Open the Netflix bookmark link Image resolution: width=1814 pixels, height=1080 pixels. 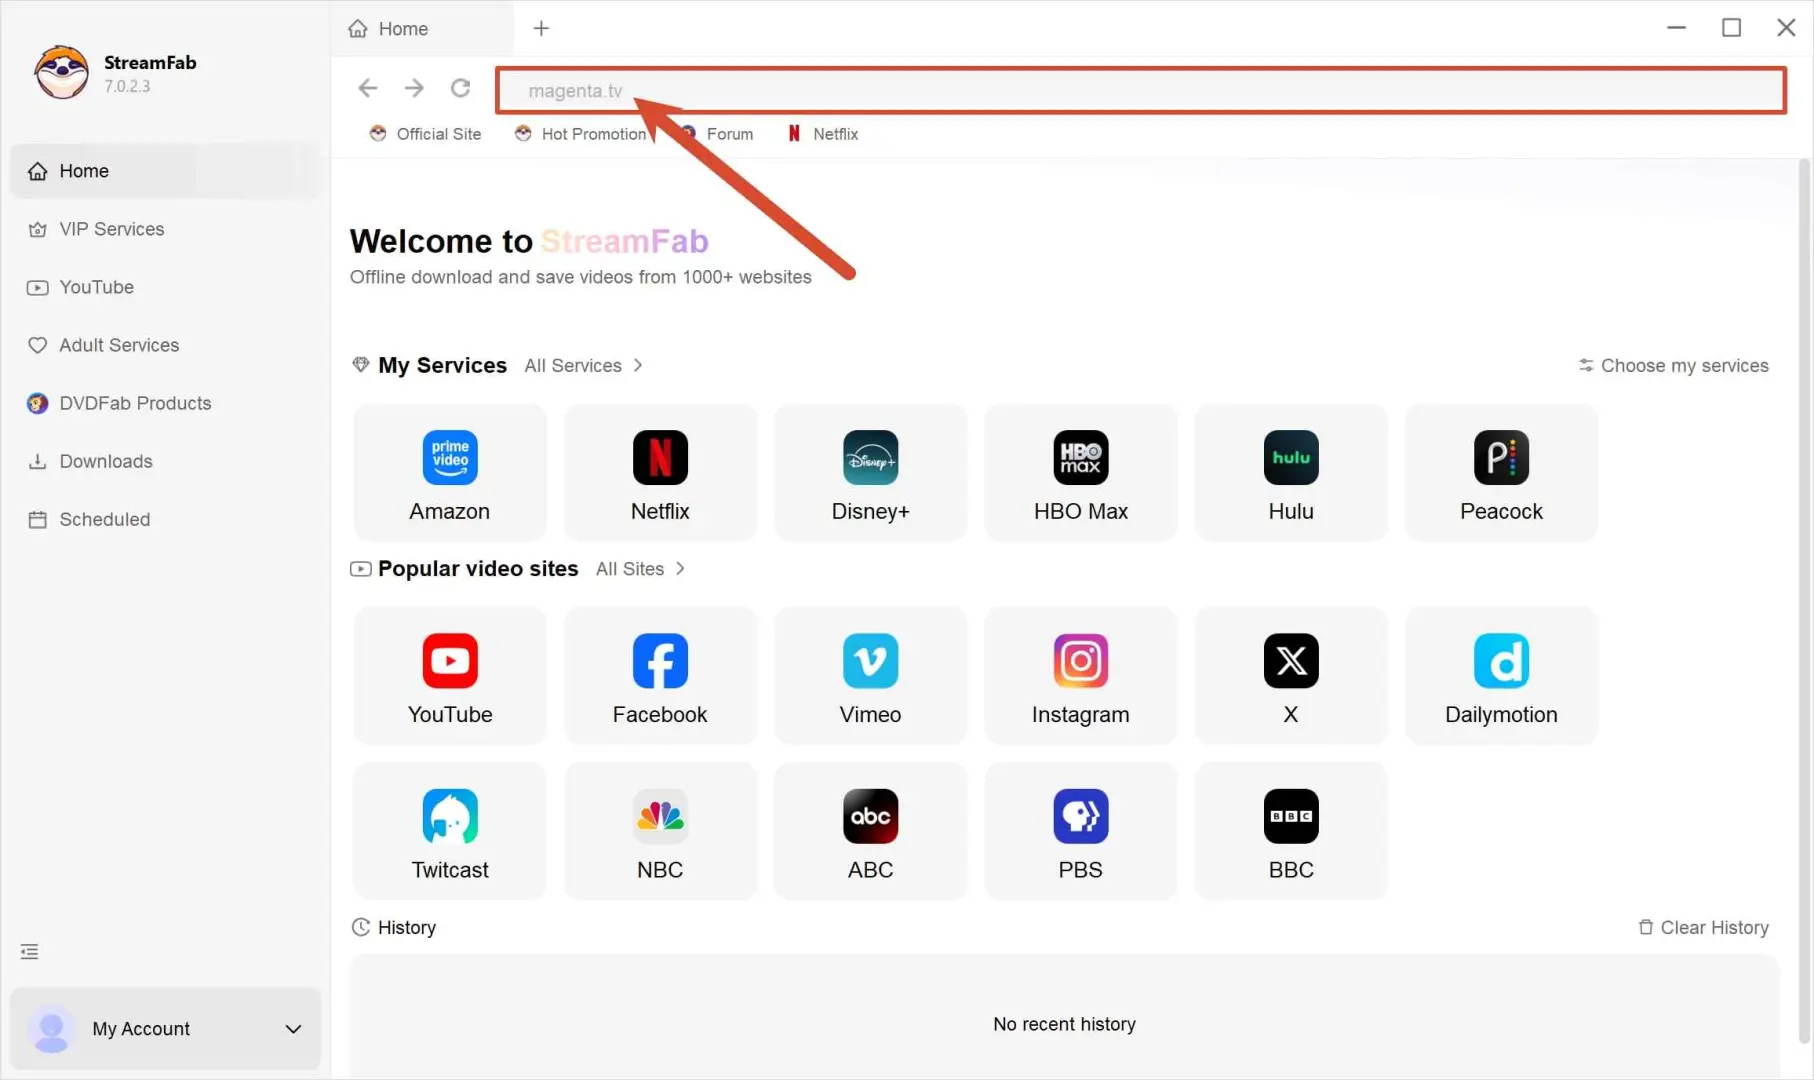(823, 134)
